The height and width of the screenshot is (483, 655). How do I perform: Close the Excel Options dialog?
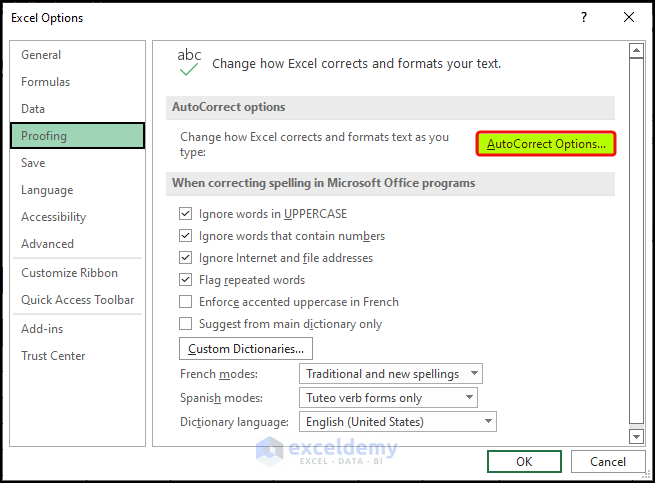coord(629,17)
